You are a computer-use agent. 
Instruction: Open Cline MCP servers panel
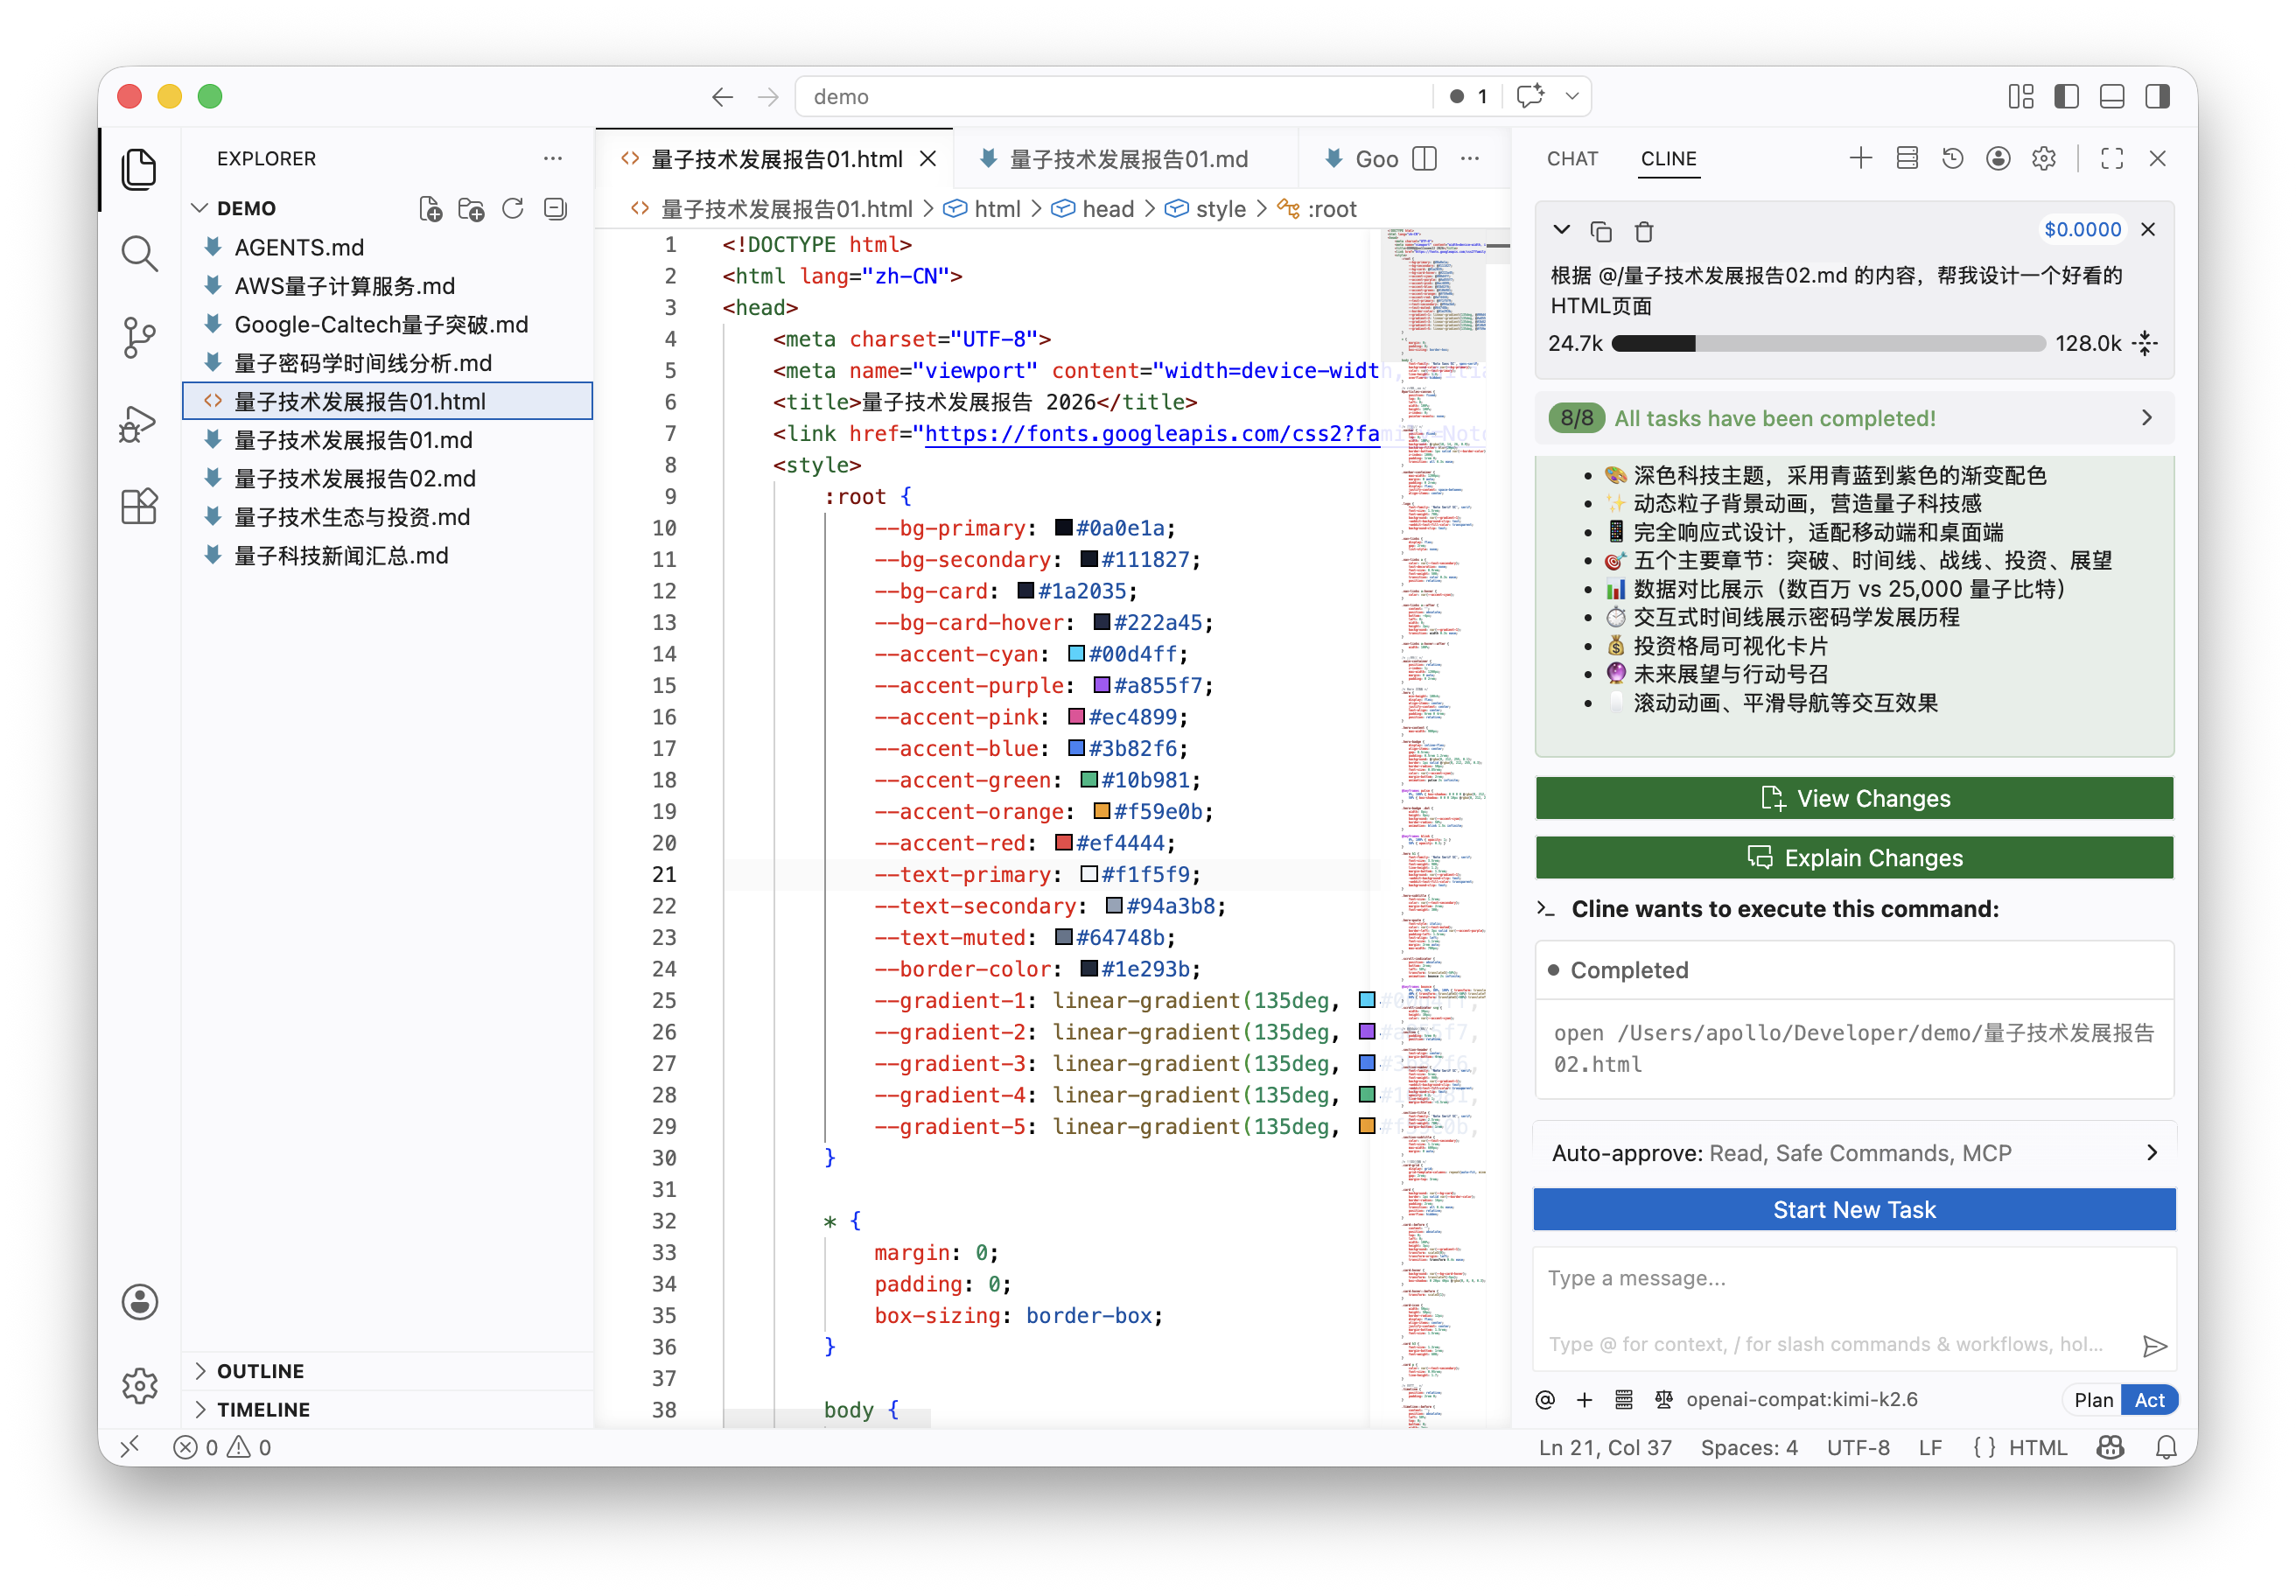[x=1907, y=158]
